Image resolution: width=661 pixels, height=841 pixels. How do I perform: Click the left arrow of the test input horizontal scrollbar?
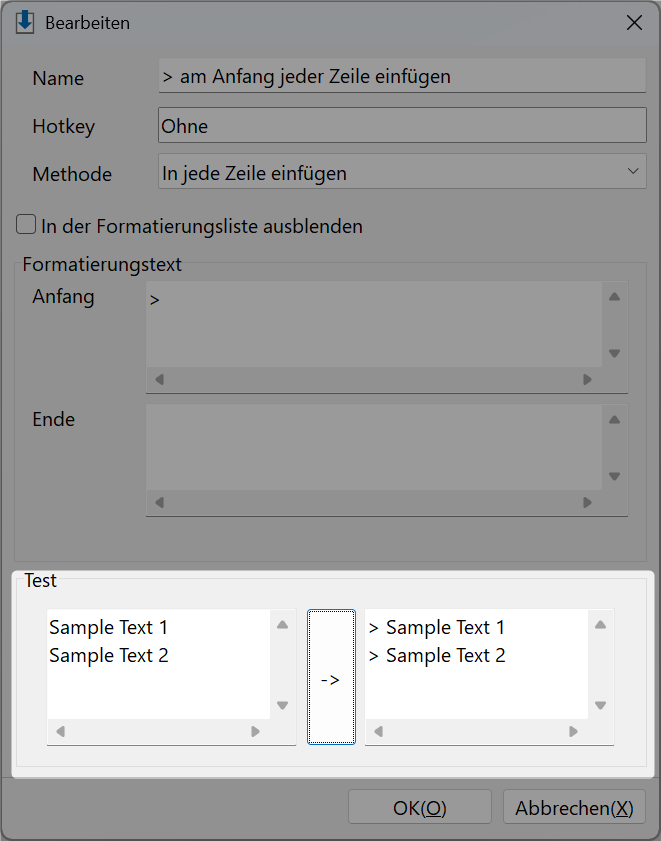pos(61,732)
